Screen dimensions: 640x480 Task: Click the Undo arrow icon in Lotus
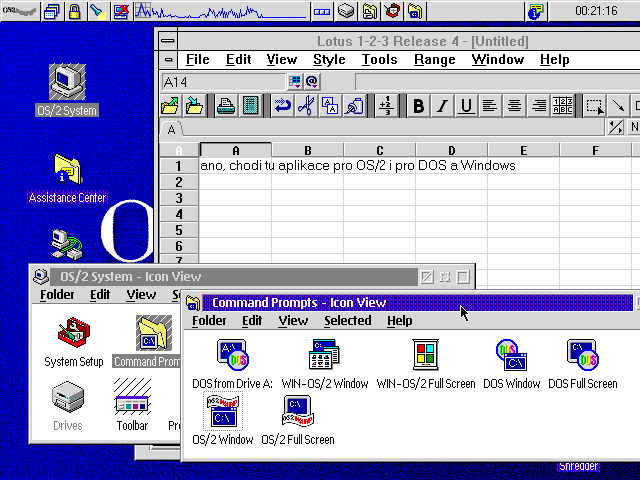tap(282, 106)
